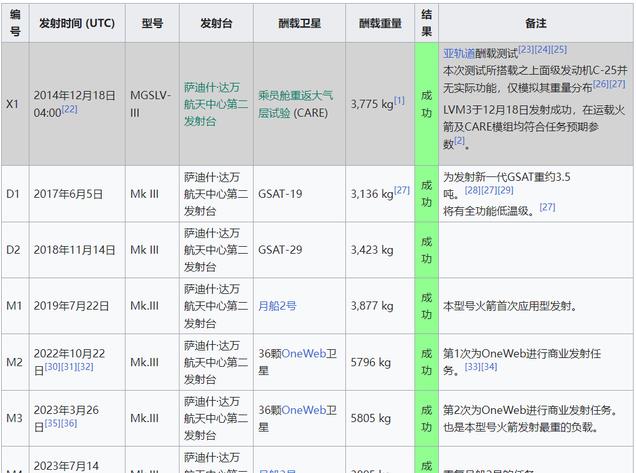Open citation [27] next to 3,136 kg
Image resolution: width=636 pixels, height=473 pixels.
pyautogui.click(x=402, y=190)
